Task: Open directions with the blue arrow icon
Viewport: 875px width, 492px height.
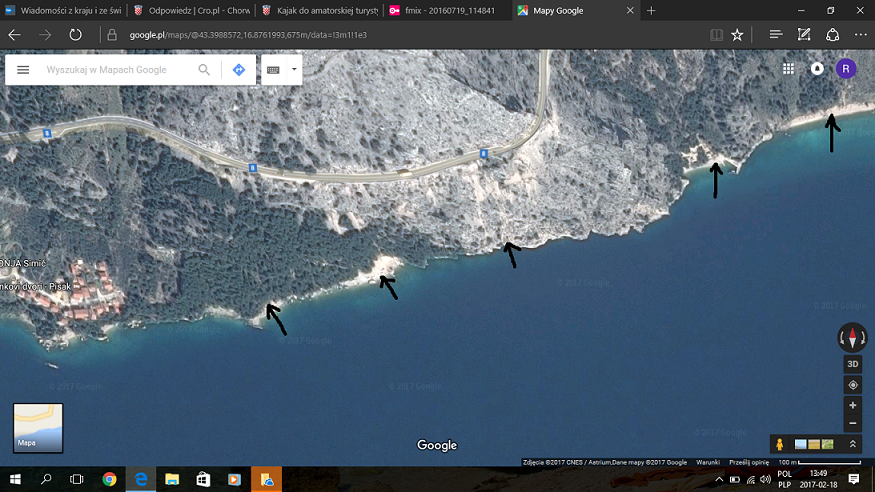Action: (x=239, y=70)
